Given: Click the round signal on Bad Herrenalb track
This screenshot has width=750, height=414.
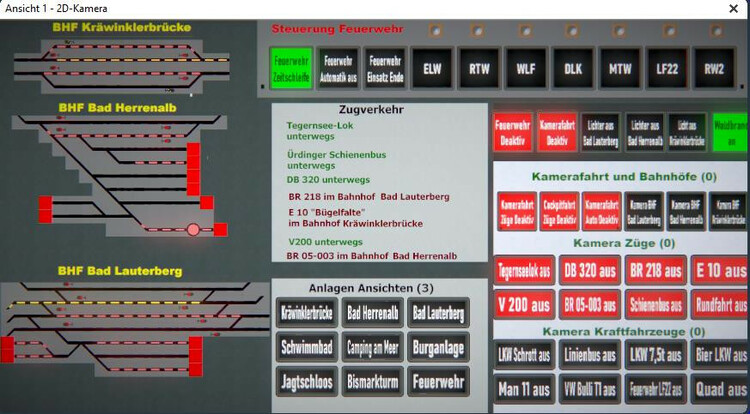Looking at the screenshot, I should click(193, 229).
